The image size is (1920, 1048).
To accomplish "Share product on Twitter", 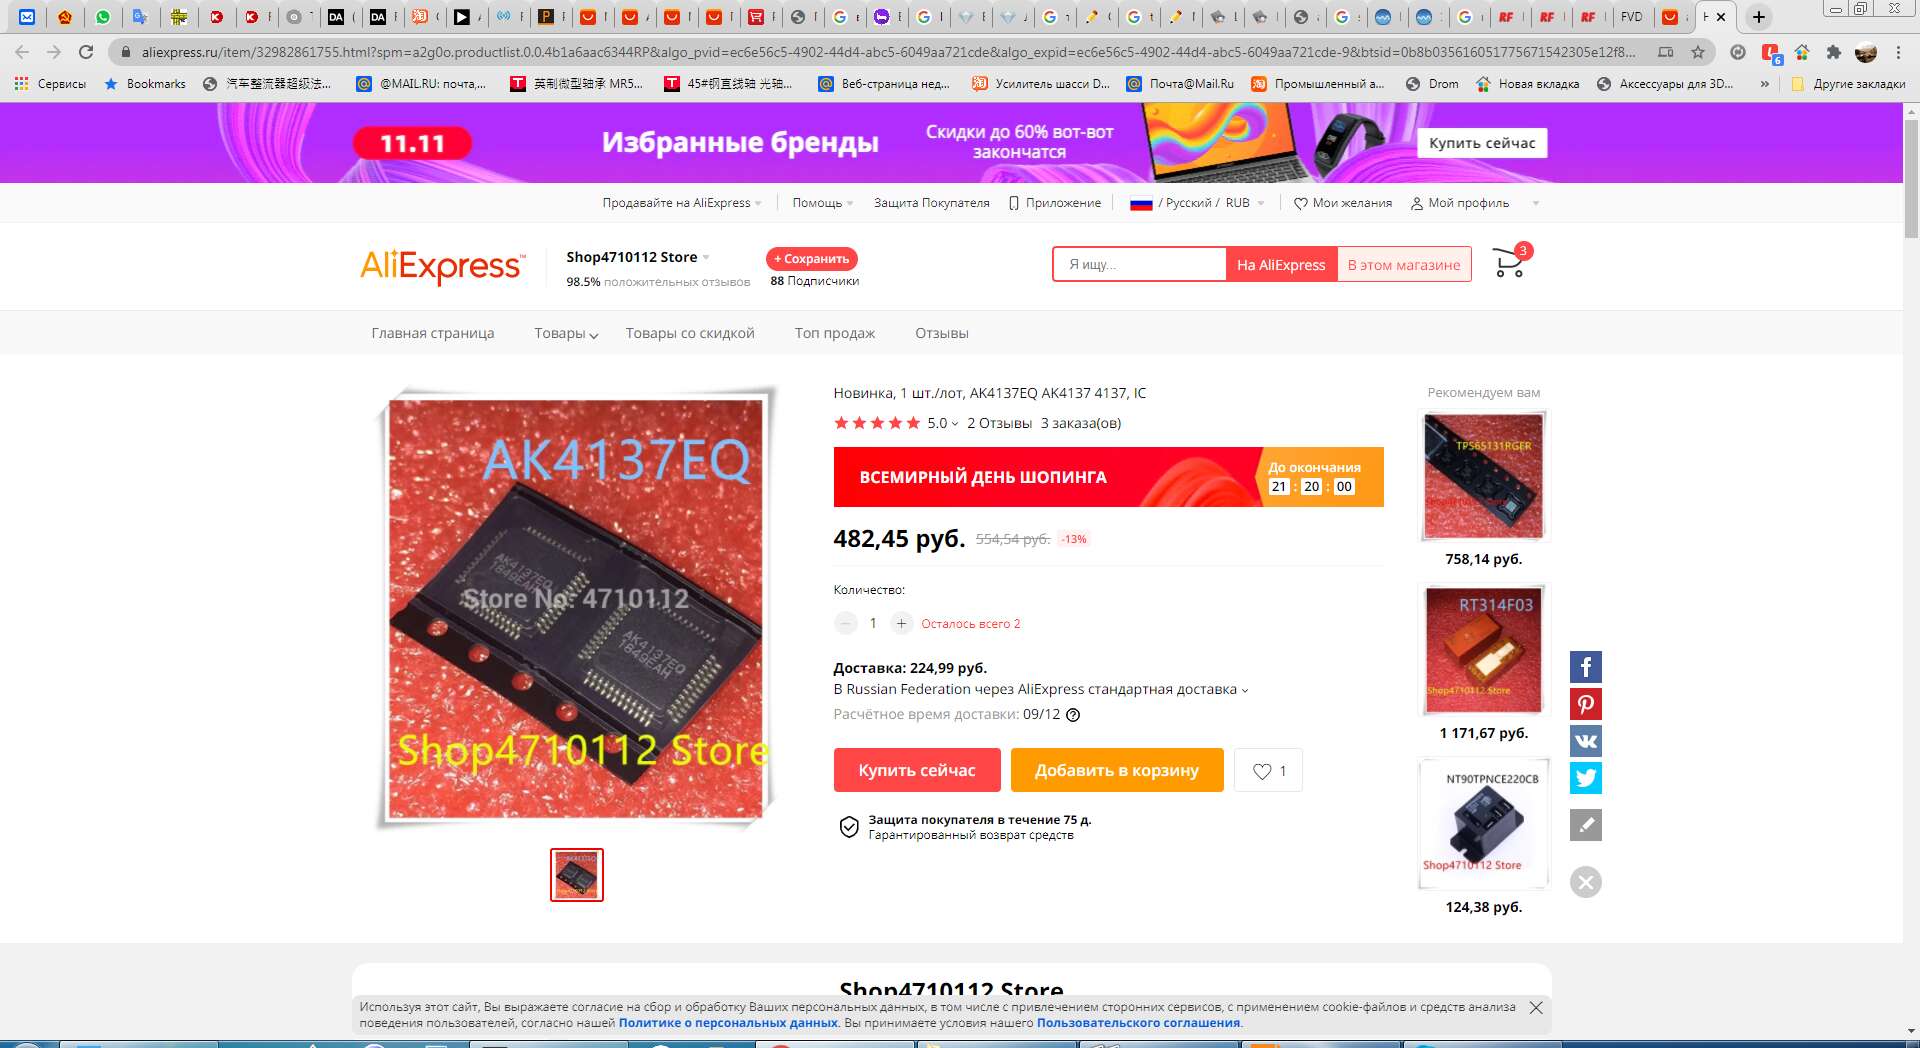I will pos(1585,778).
